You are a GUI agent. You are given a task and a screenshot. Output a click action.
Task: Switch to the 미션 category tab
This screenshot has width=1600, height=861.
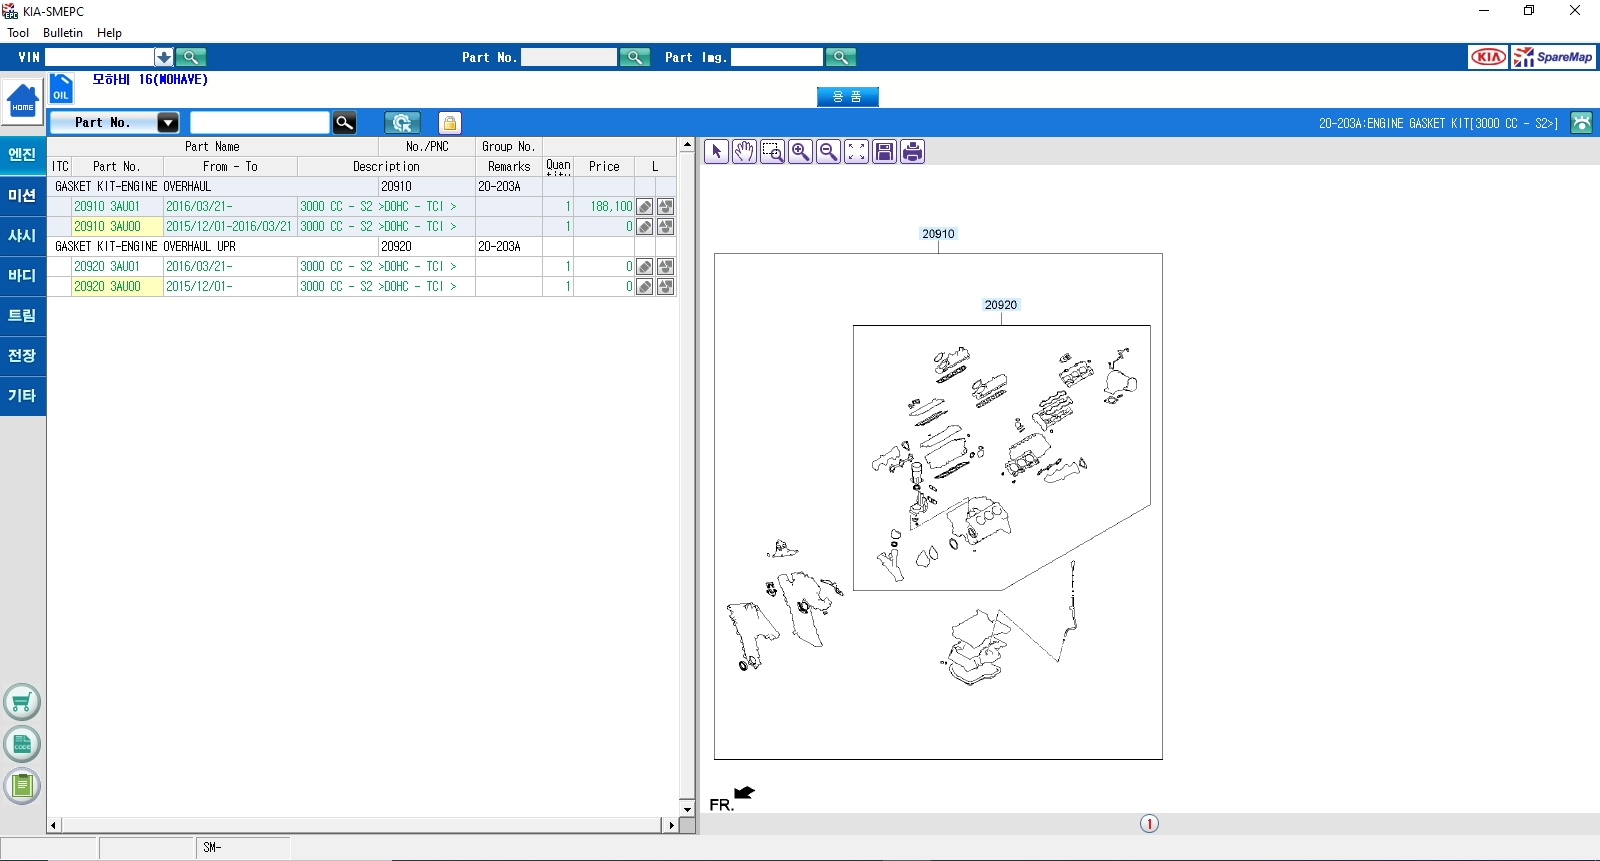[22, 196]
